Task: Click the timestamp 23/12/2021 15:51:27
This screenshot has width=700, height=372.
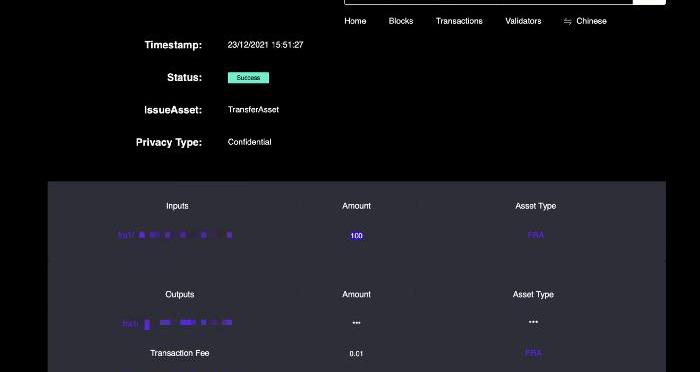Action: 265,45
